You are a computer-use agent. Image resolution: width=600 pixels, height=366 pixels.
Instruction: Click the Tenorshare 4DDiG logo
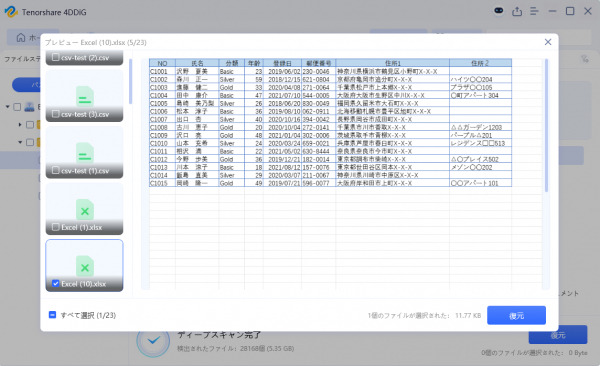point(11,12)
